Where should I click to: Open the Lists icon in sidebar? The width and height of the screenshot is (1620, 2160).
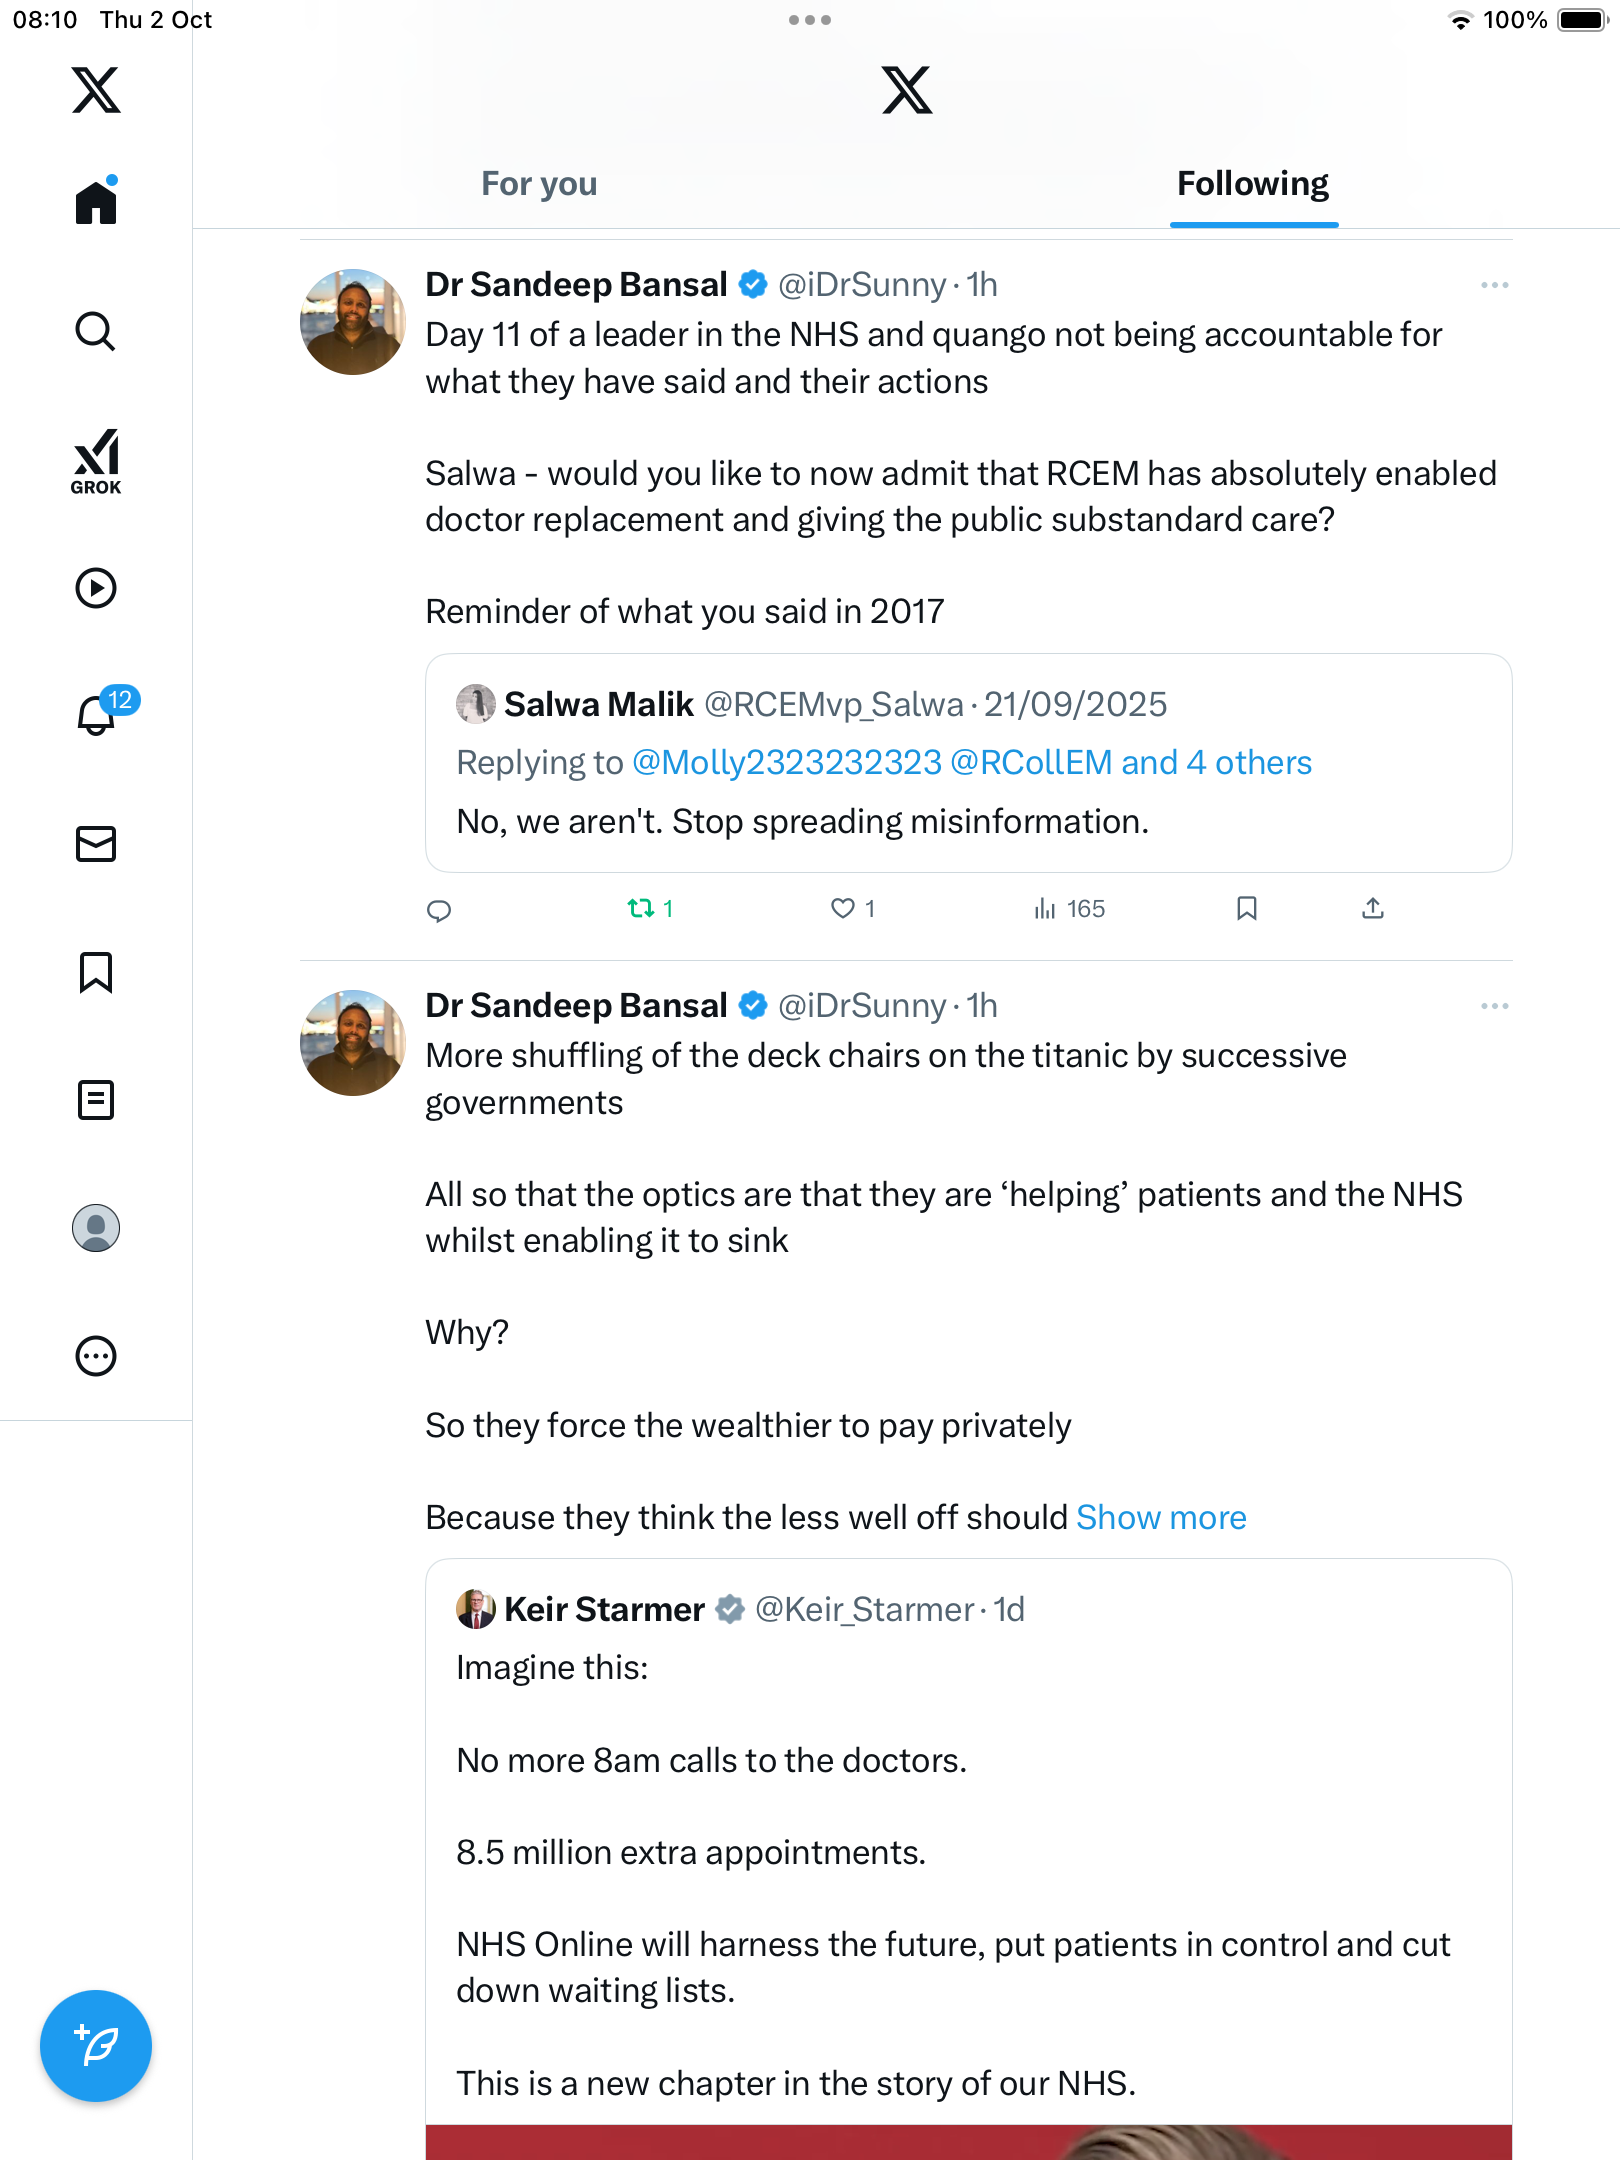click(96, 1100)
